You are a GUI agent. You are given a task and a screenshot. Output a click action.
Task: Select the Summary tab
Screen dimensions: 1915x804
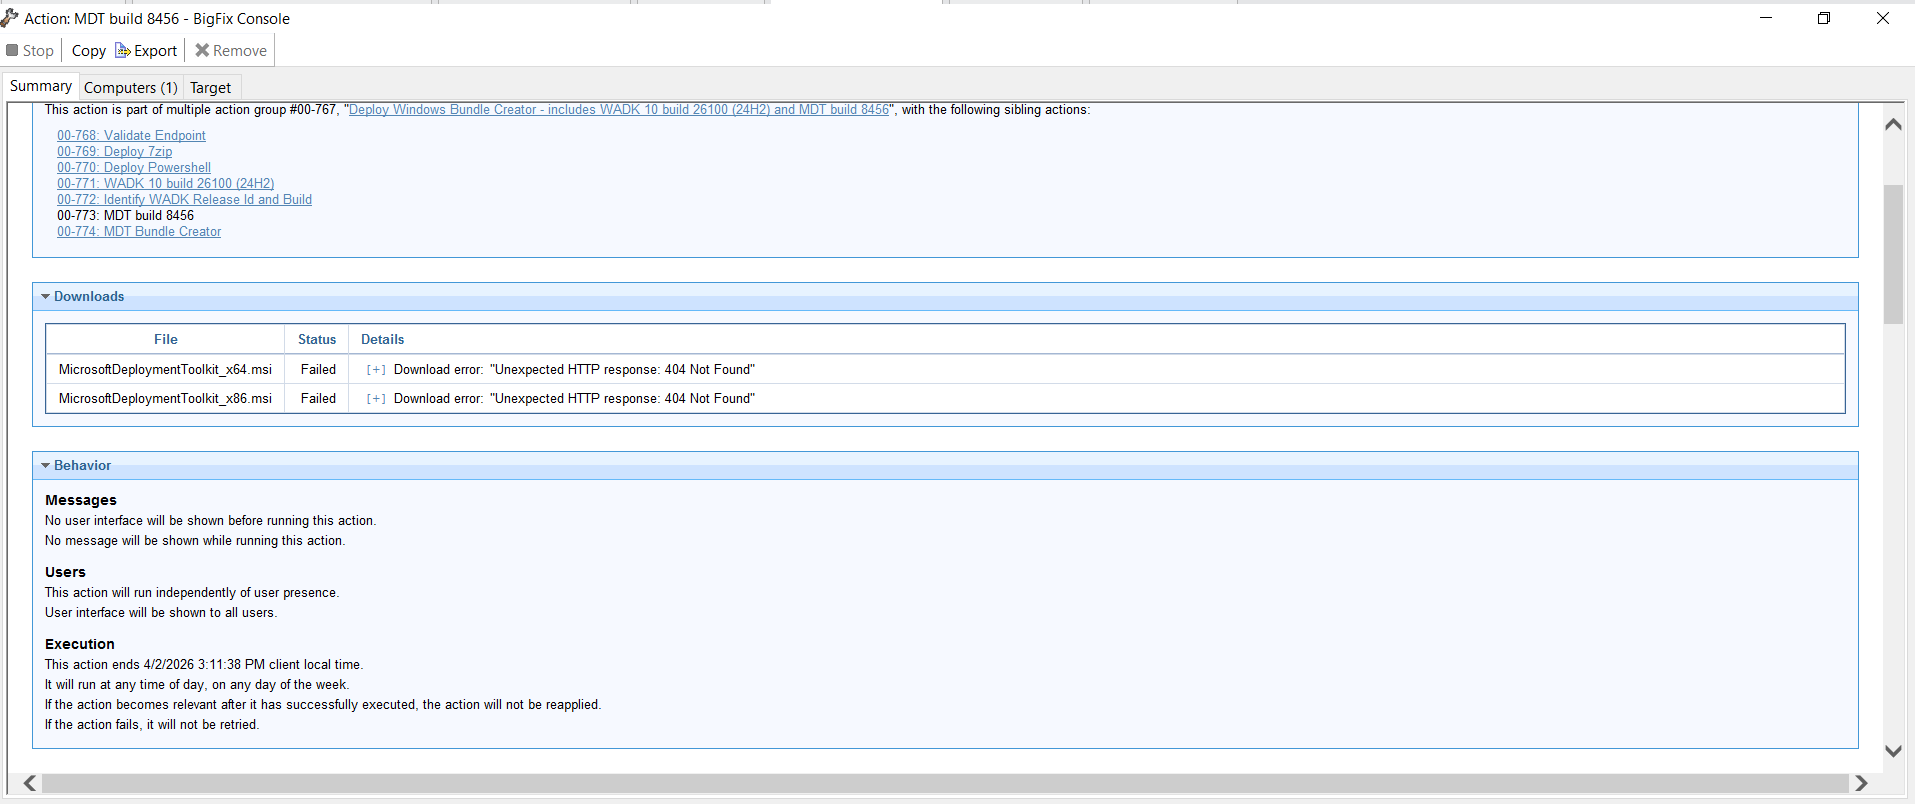coord(41,87)
